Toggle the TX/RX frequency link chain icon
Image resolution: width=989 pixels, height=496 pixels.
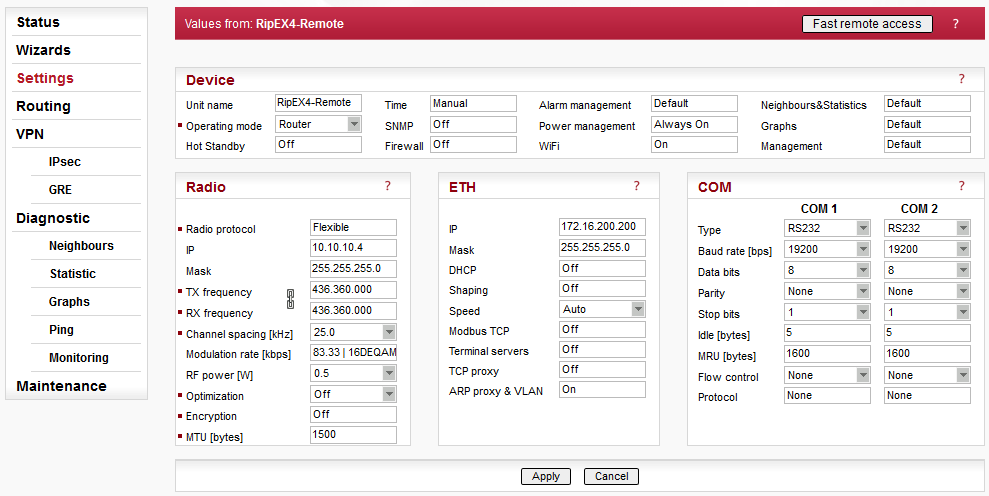click(x=291, y=299)
